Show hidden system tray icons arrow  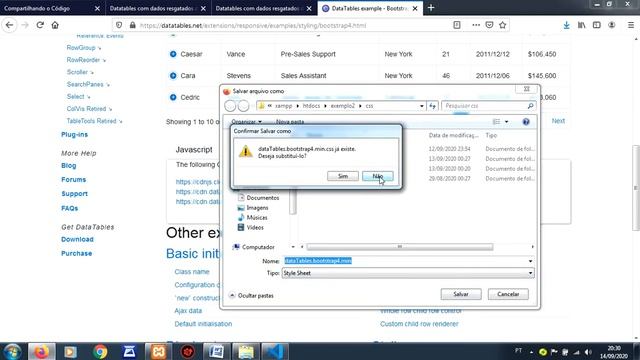pyautogui.click(x=531, y=352)
